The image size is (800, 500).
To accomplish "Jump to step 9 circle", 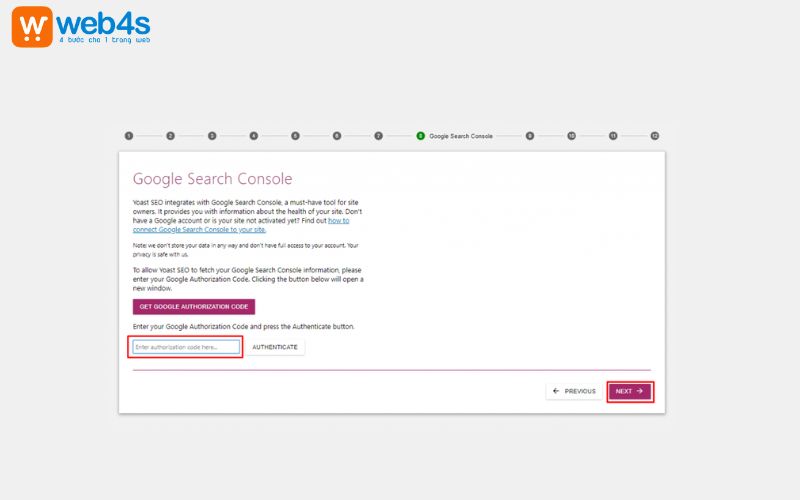I will (x=530, y=135).
